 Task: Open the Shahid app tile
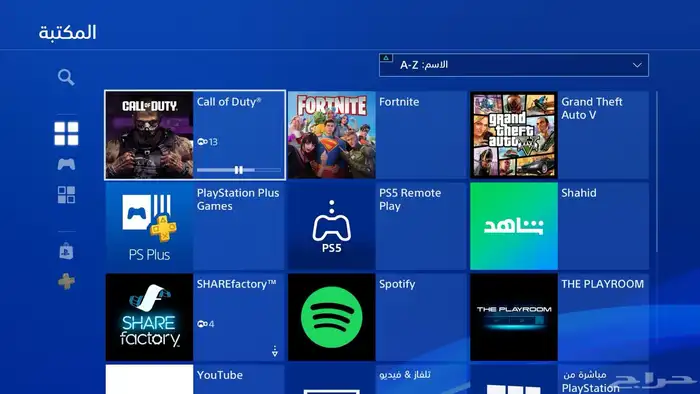click(x=559, y=226)
